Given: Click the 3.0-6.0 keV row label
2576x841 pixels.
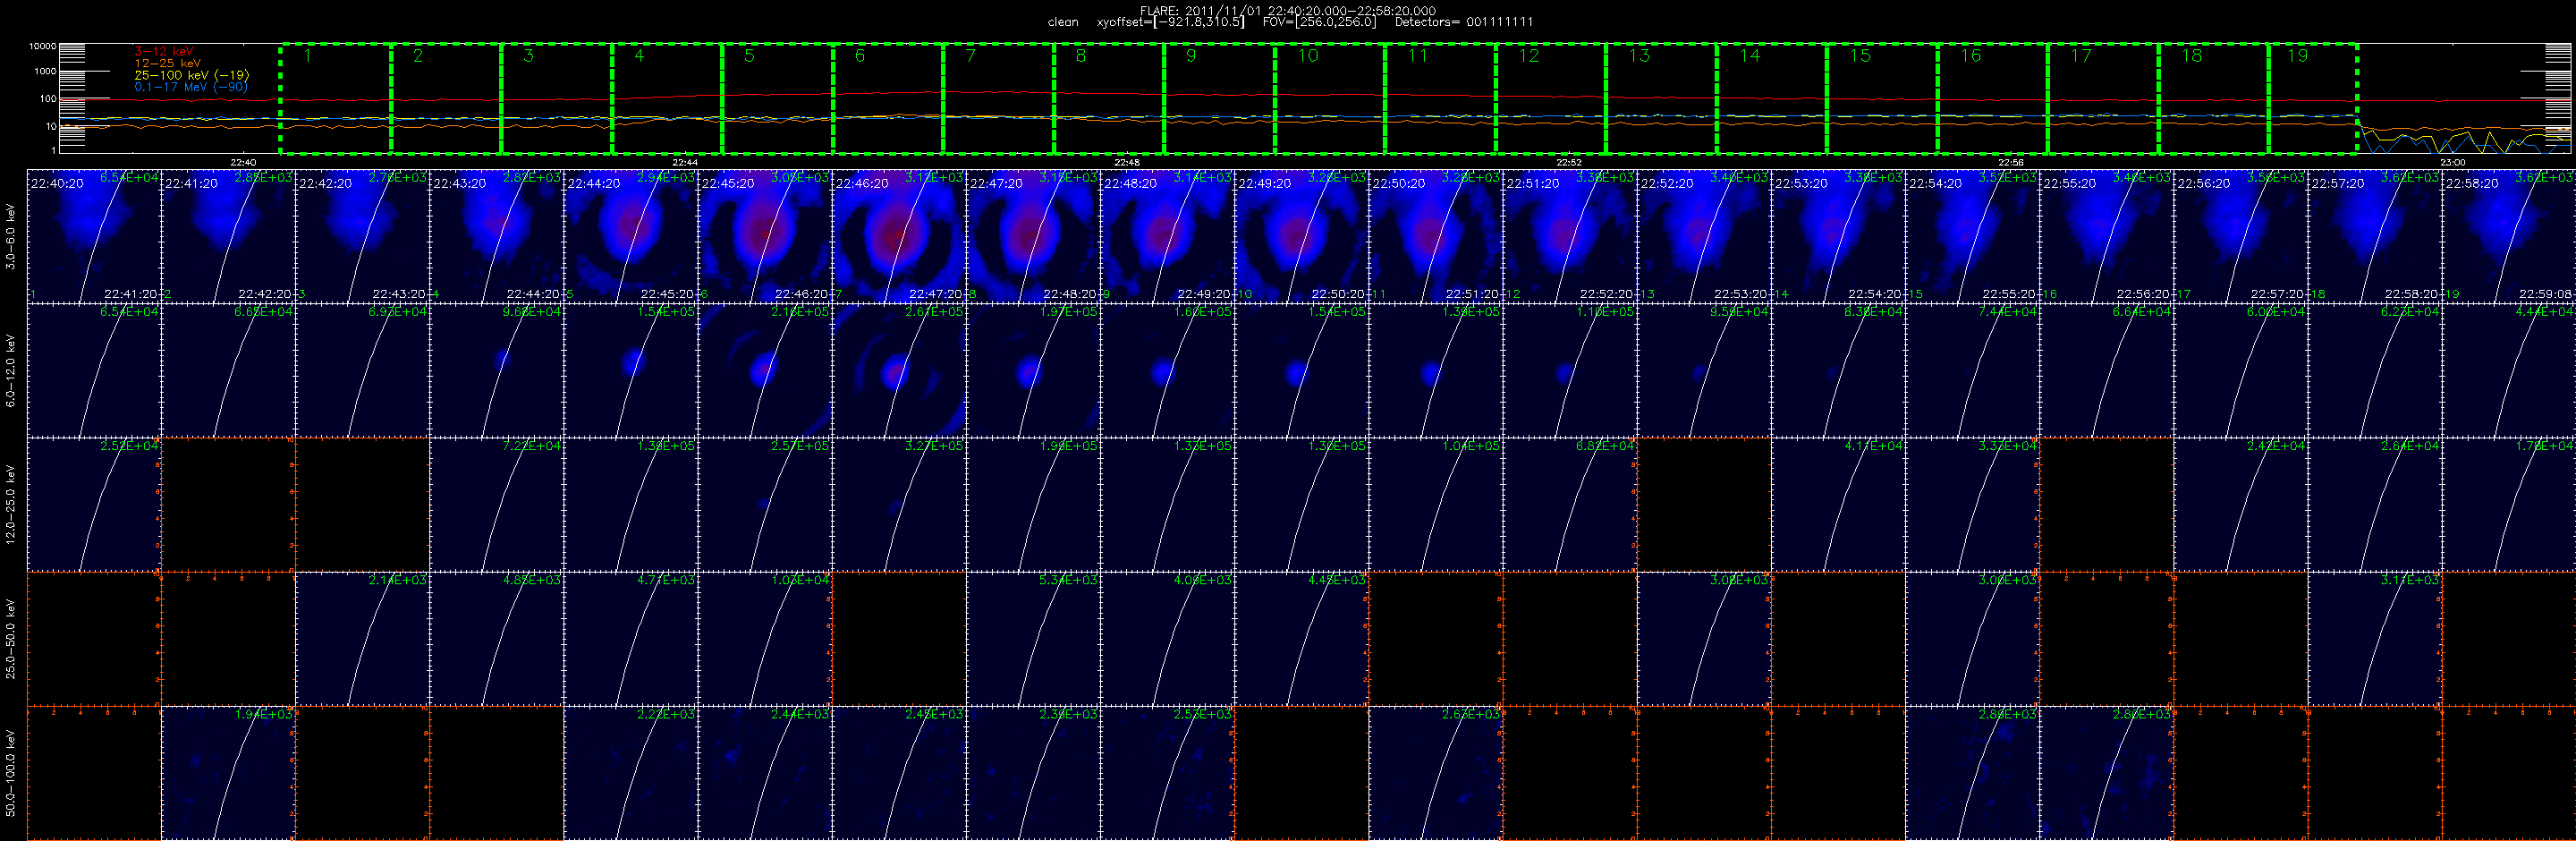Looking at the screenshot, I should click(x=11, y=236).
